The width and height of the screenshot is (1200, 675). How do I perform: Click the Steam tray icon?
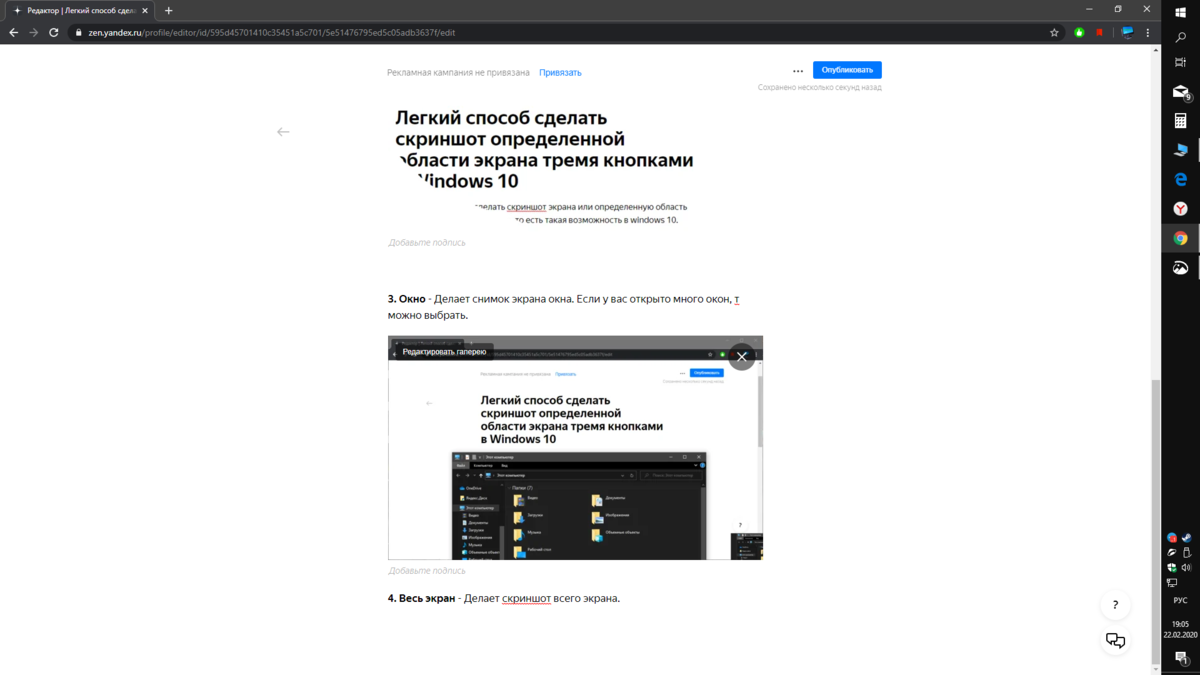click(x=1186, y=538)
